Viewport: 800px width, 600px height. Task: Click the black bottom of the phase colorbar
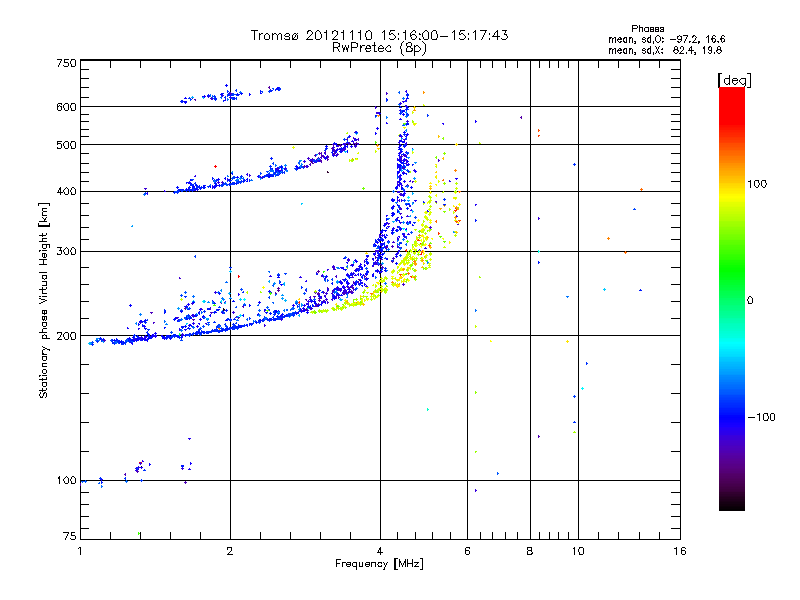click(x=732, y=503)
